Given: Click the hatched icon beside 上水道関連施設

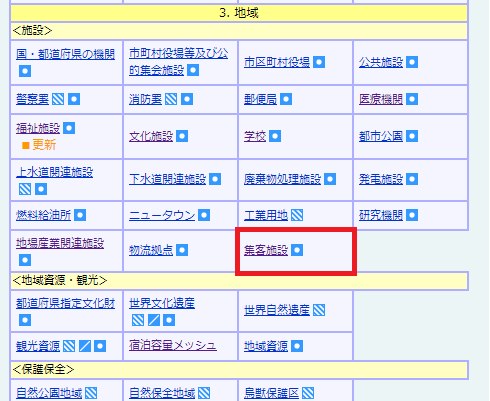Looking at the screenshot, I should pos(25,189).
